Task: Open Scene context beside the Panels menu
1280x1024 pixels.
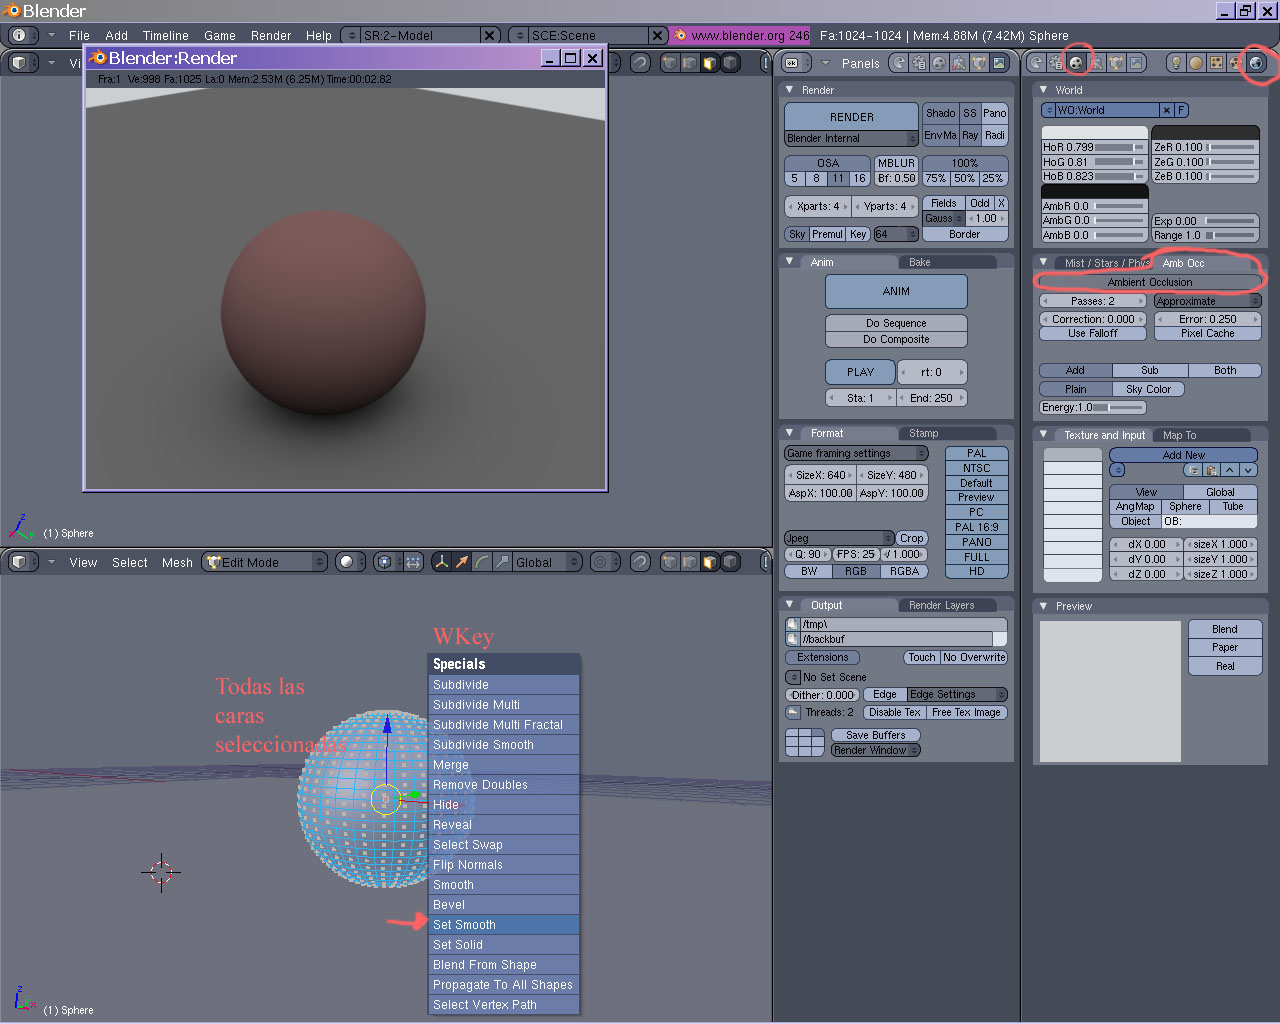Action: click(999, 63)
